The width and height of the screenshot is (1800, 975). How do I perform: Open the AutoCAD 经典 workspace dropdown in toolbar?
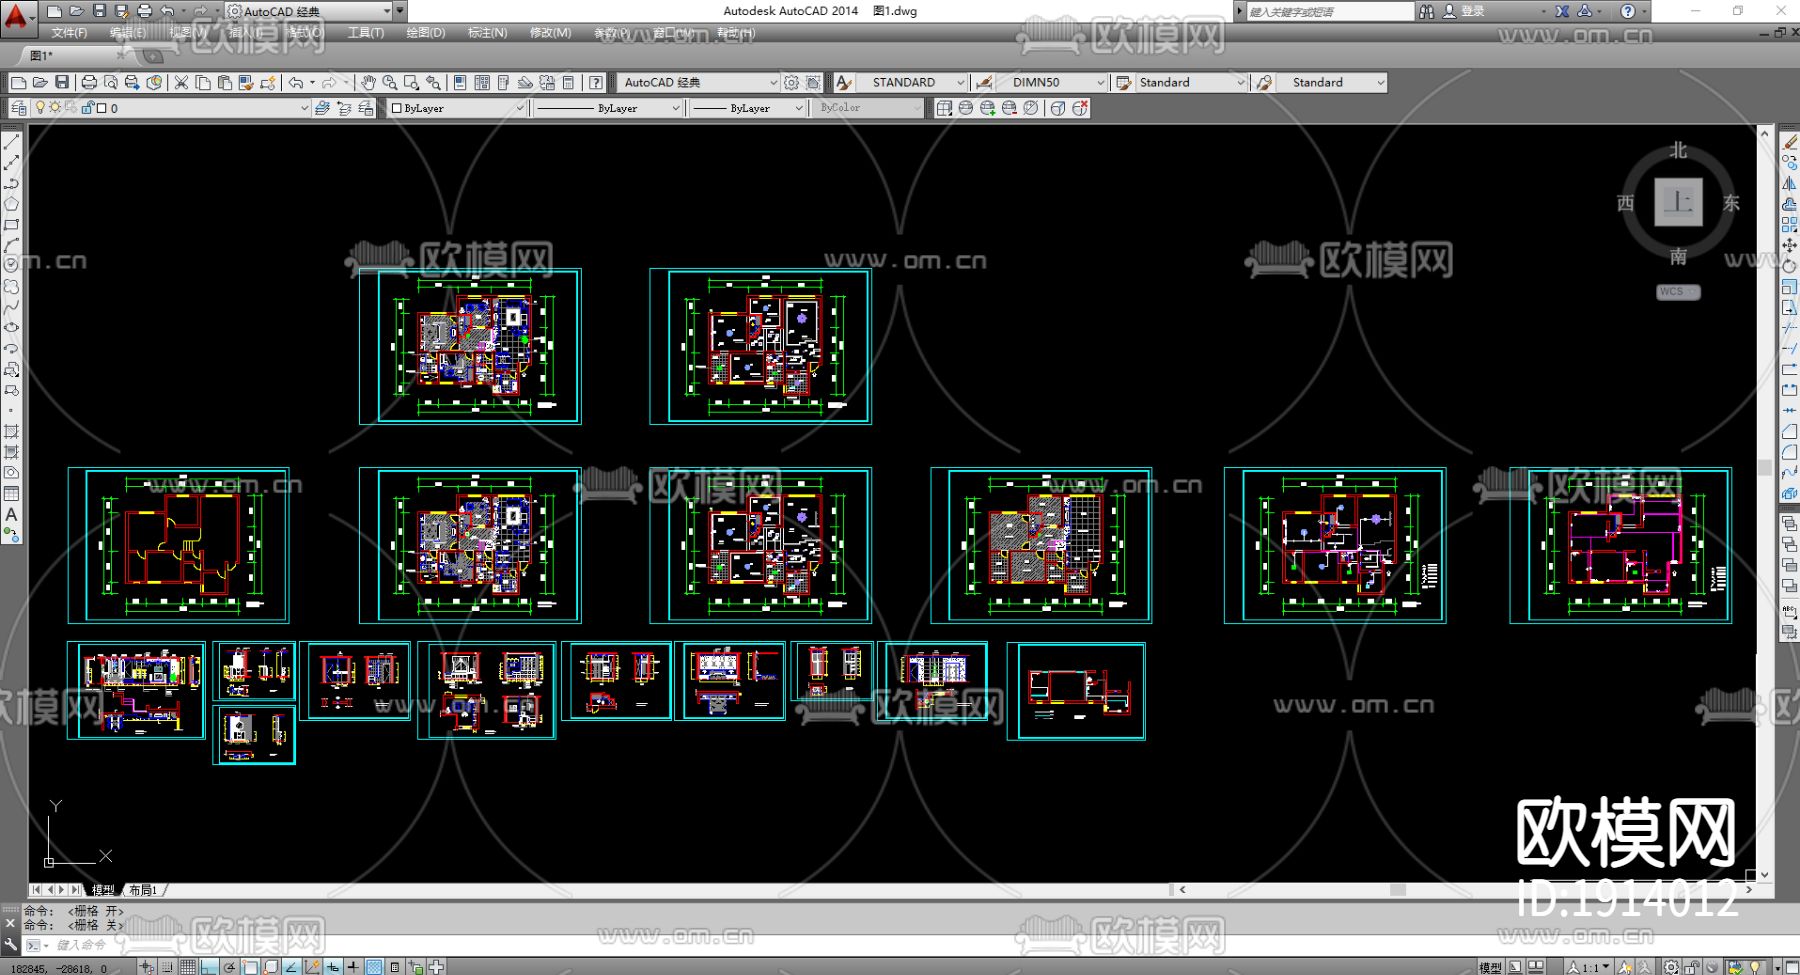(774, 83)
